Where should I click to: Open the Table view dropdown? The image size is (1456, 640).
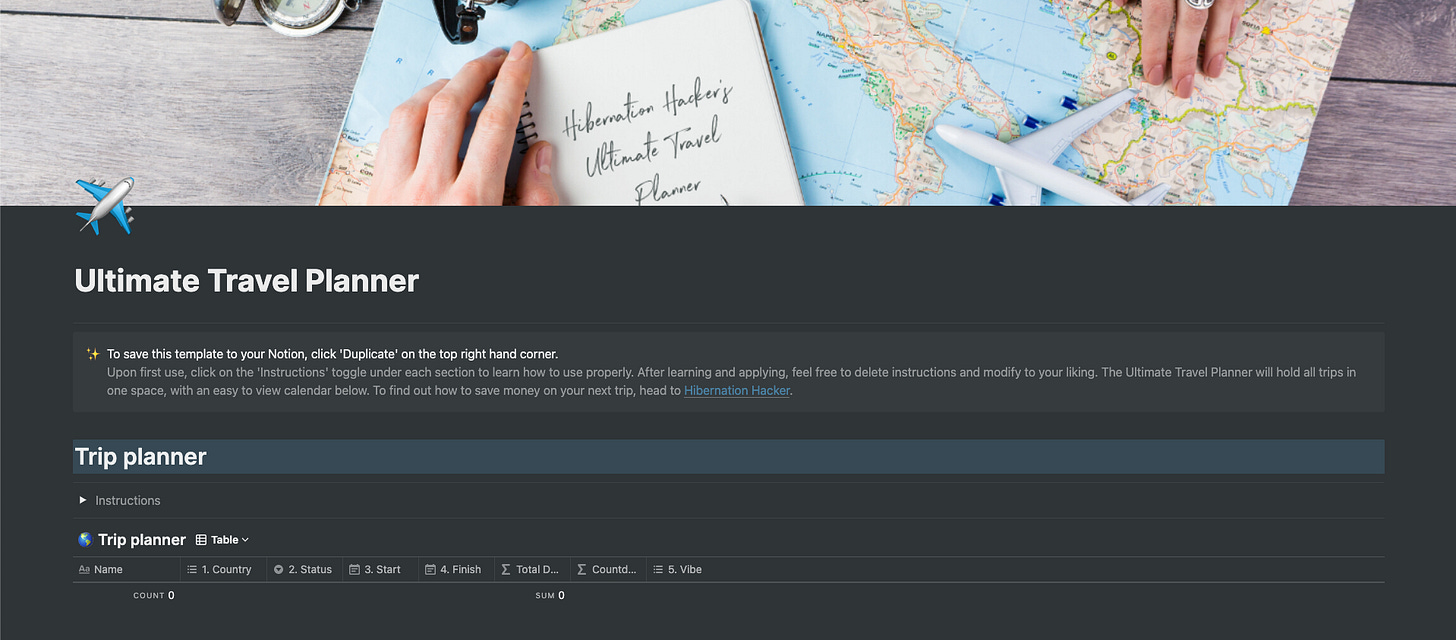(222, 540)
